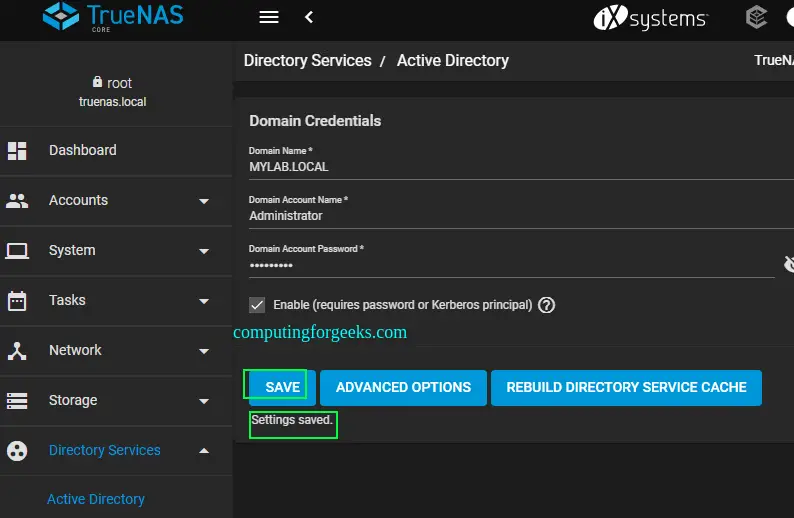Expand the Network menu arrow

204,351
